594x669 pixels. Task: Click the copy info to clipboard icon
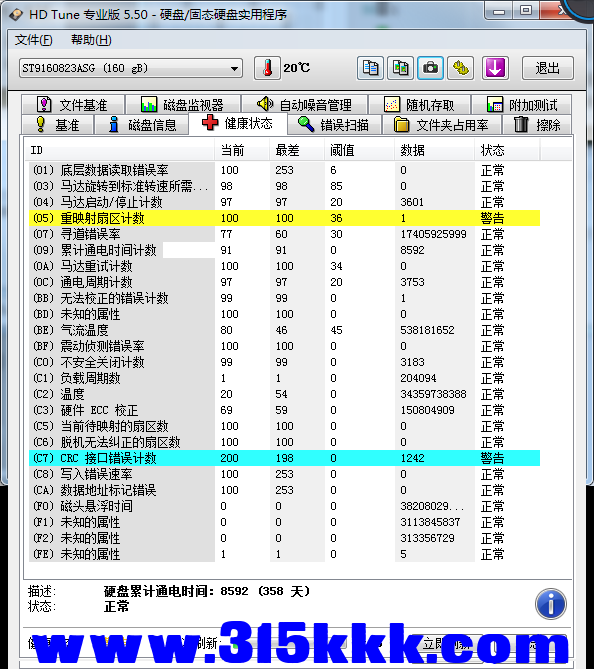tap(370, 68)
